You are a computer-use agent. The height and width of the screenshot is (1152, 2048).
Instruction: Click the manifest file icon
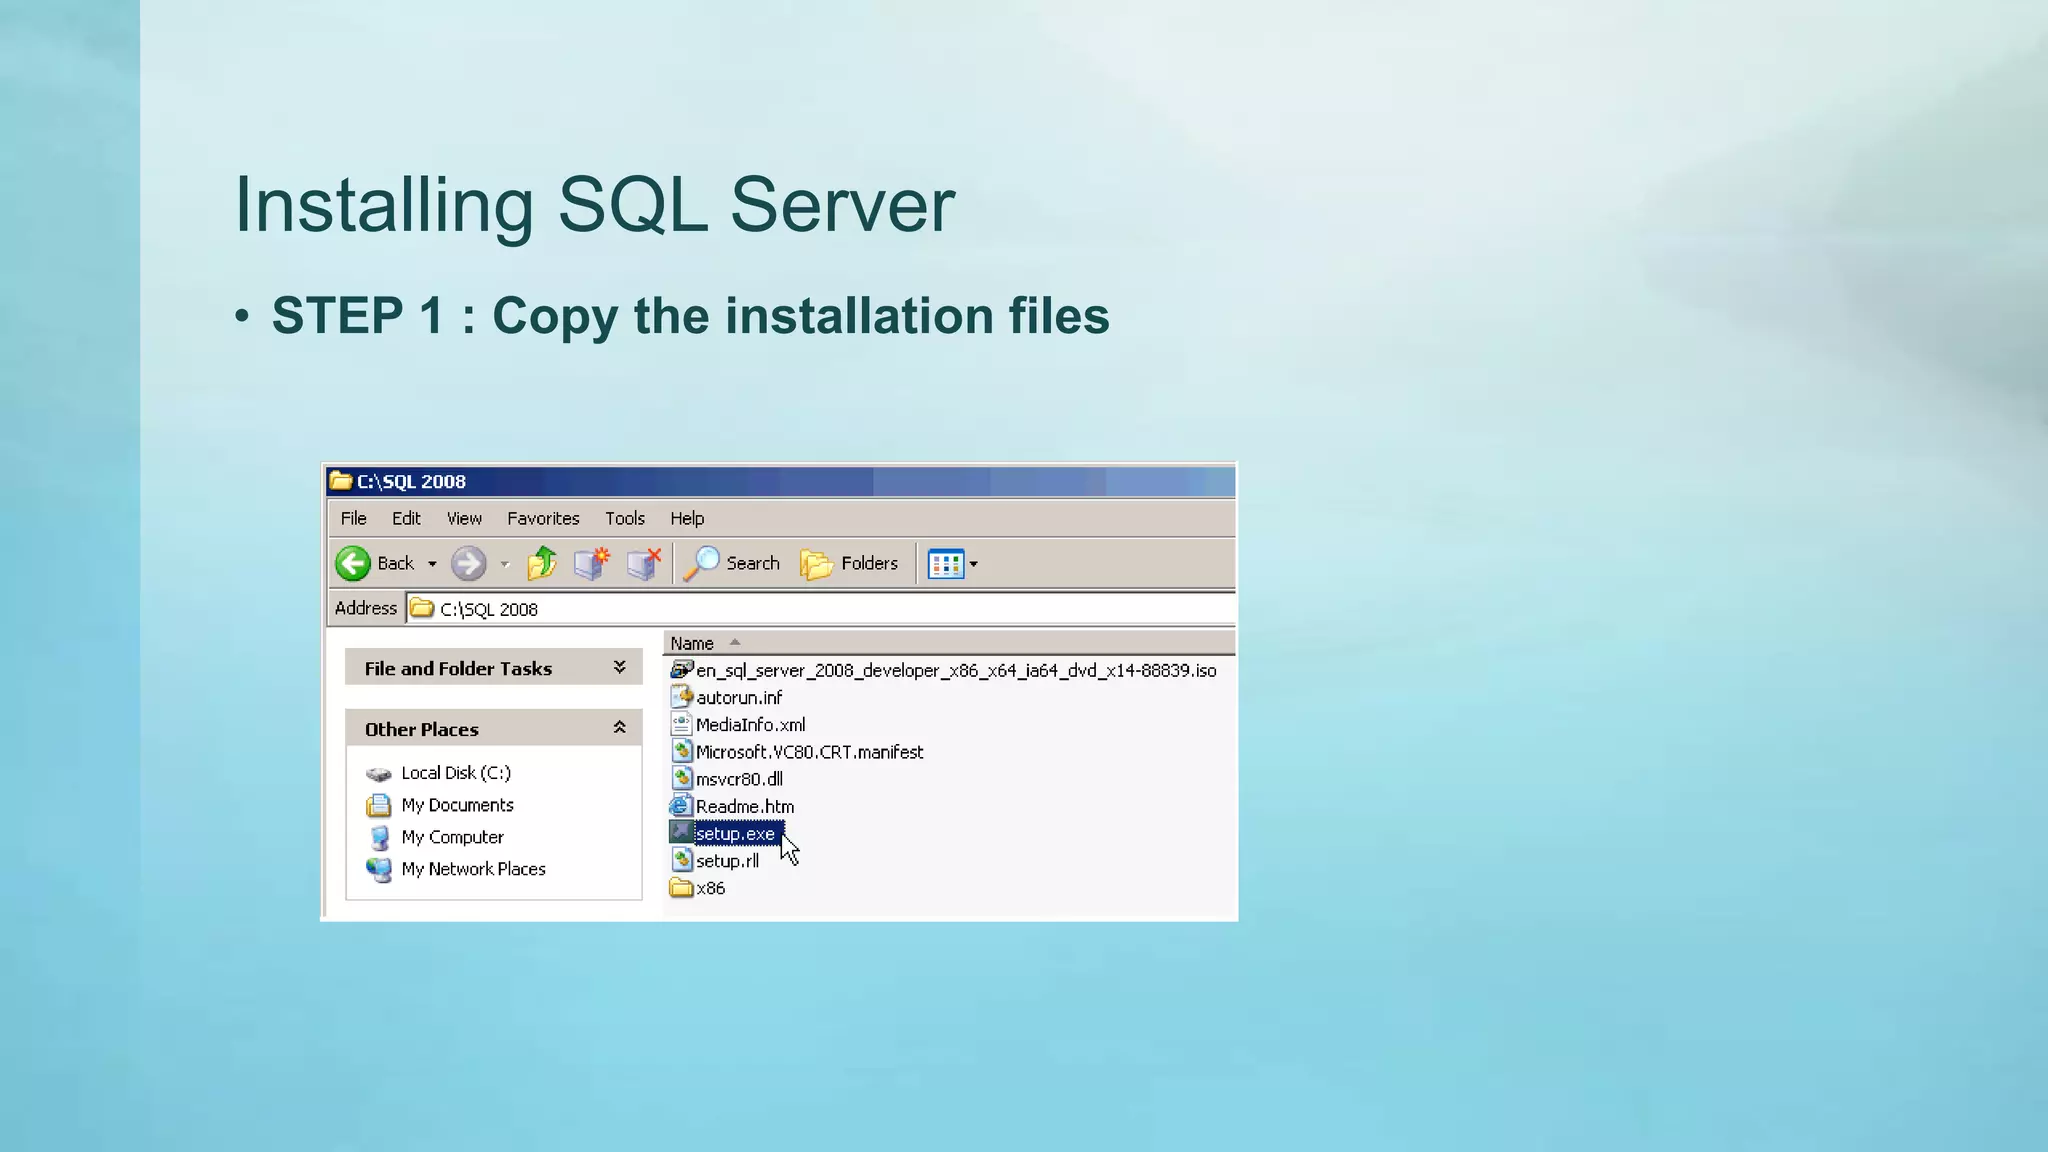(681, 751)
